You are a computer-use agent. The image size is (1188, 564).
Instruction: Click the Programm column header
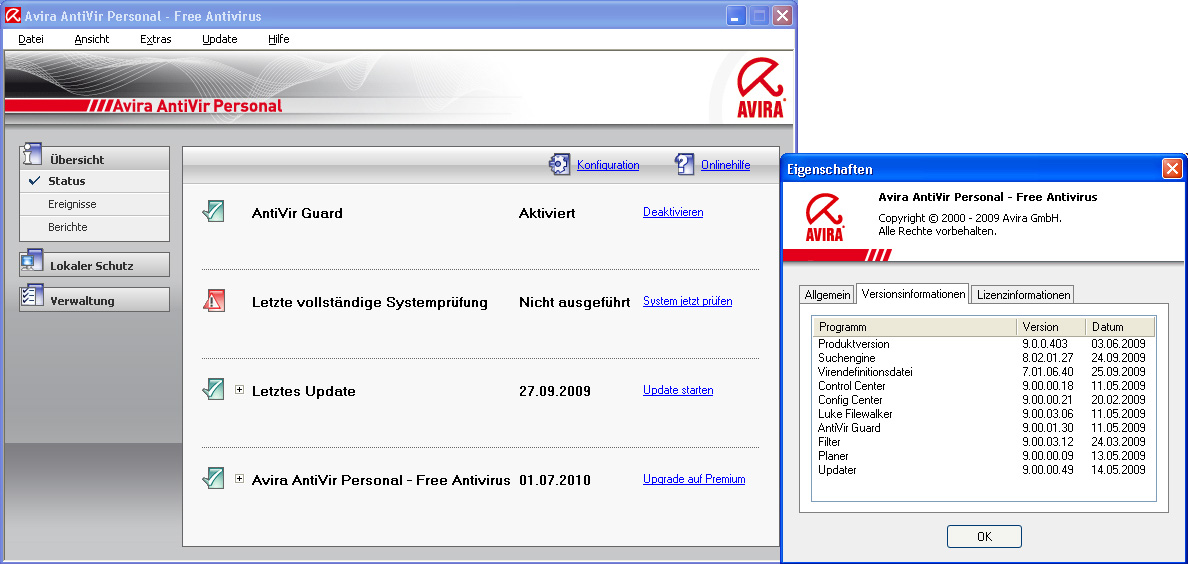914,327
